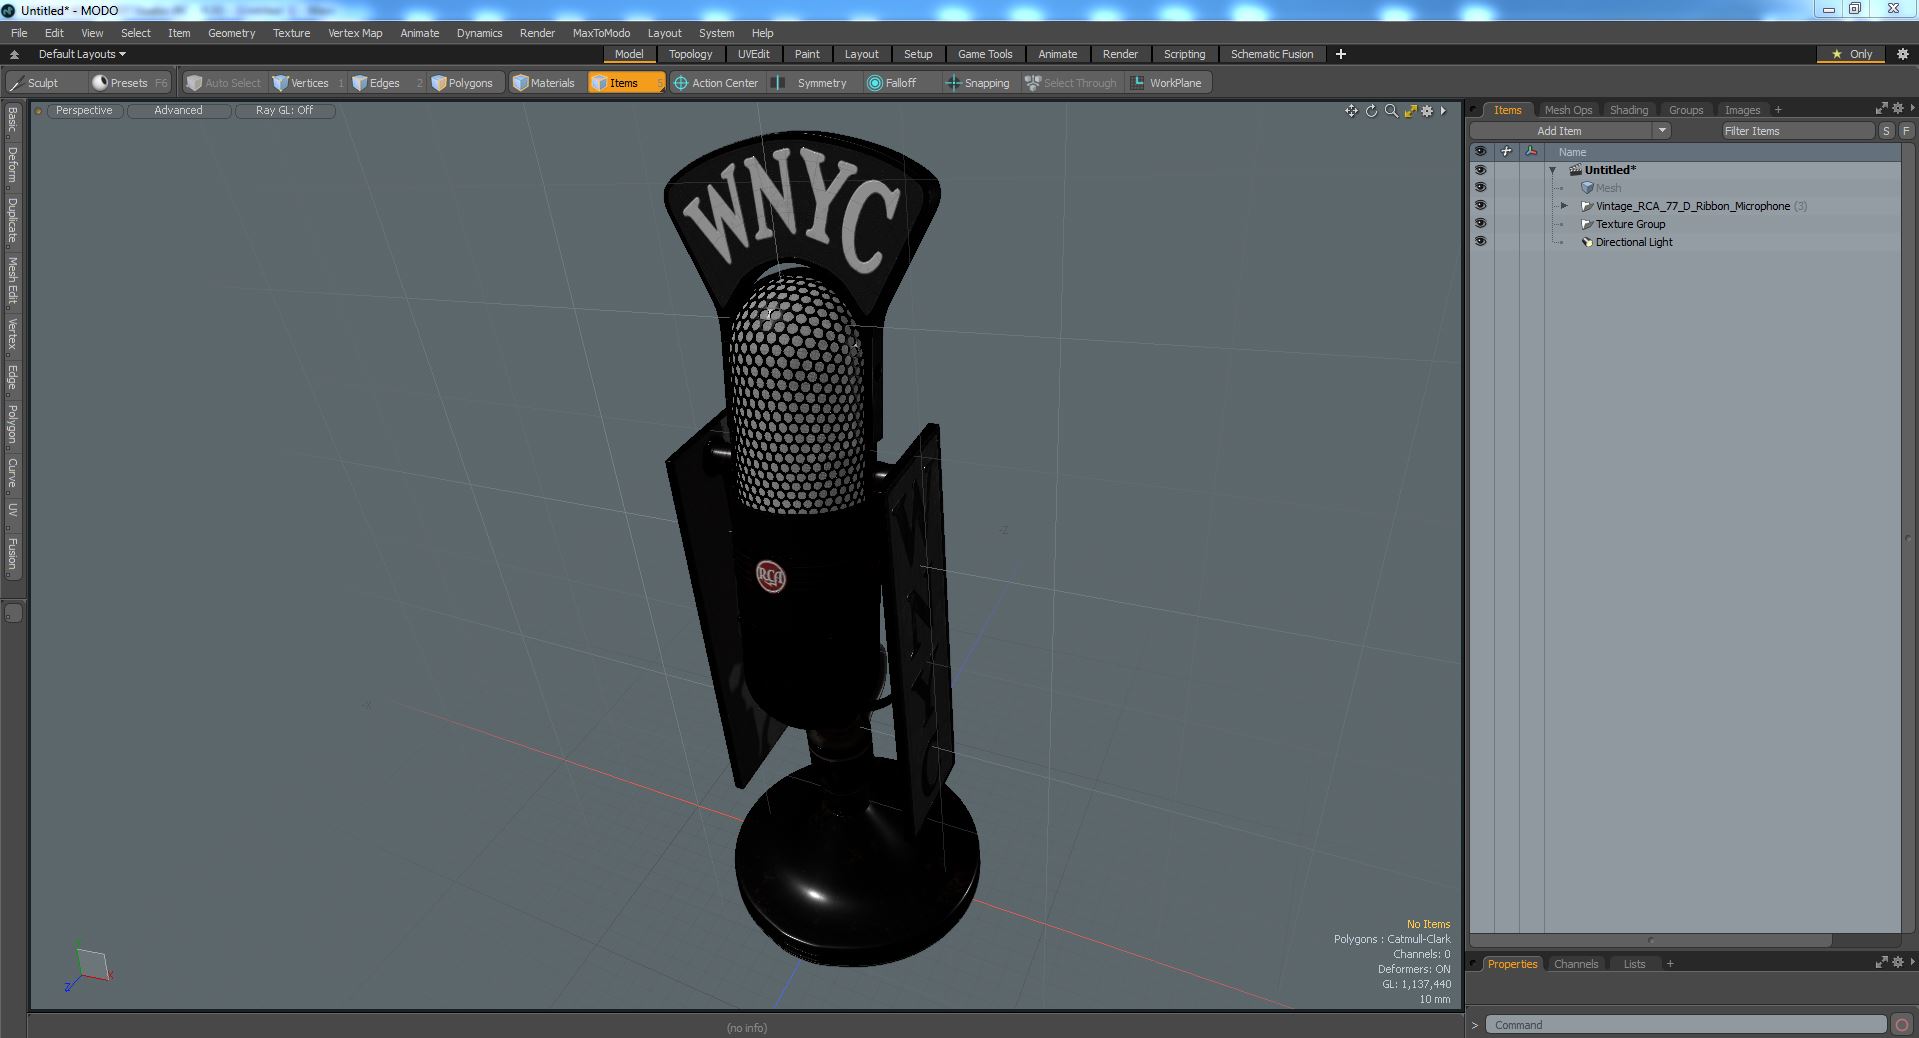This screenshot has width=1919, height=1038.
Task: Open WorkPlane options
Action: click(x=1168, y=83)
